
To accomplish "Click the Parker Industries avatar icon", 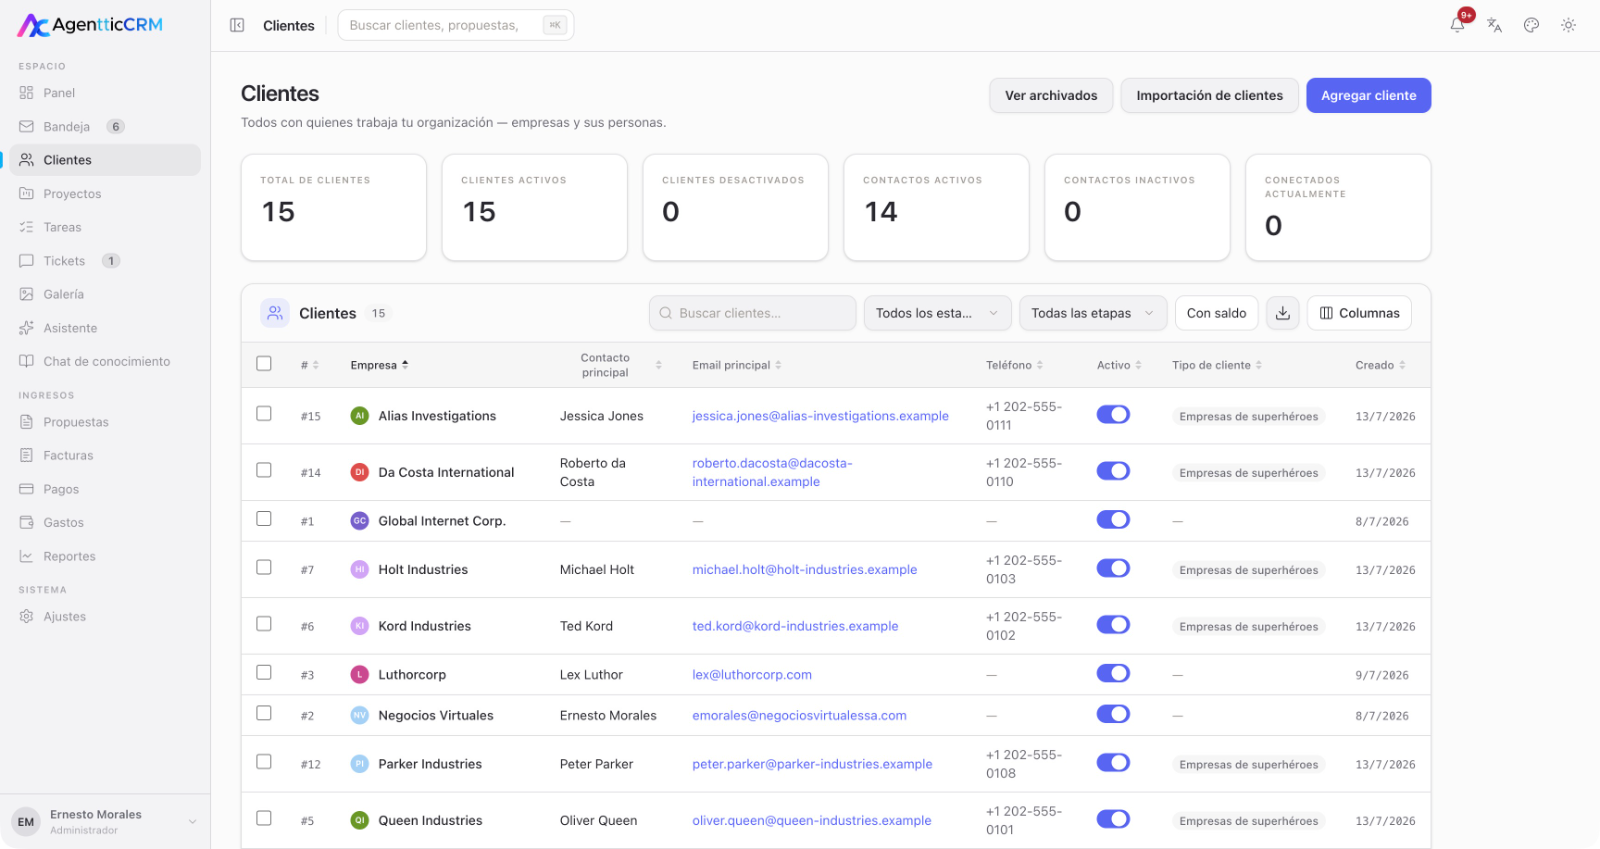I will [360, 764].
